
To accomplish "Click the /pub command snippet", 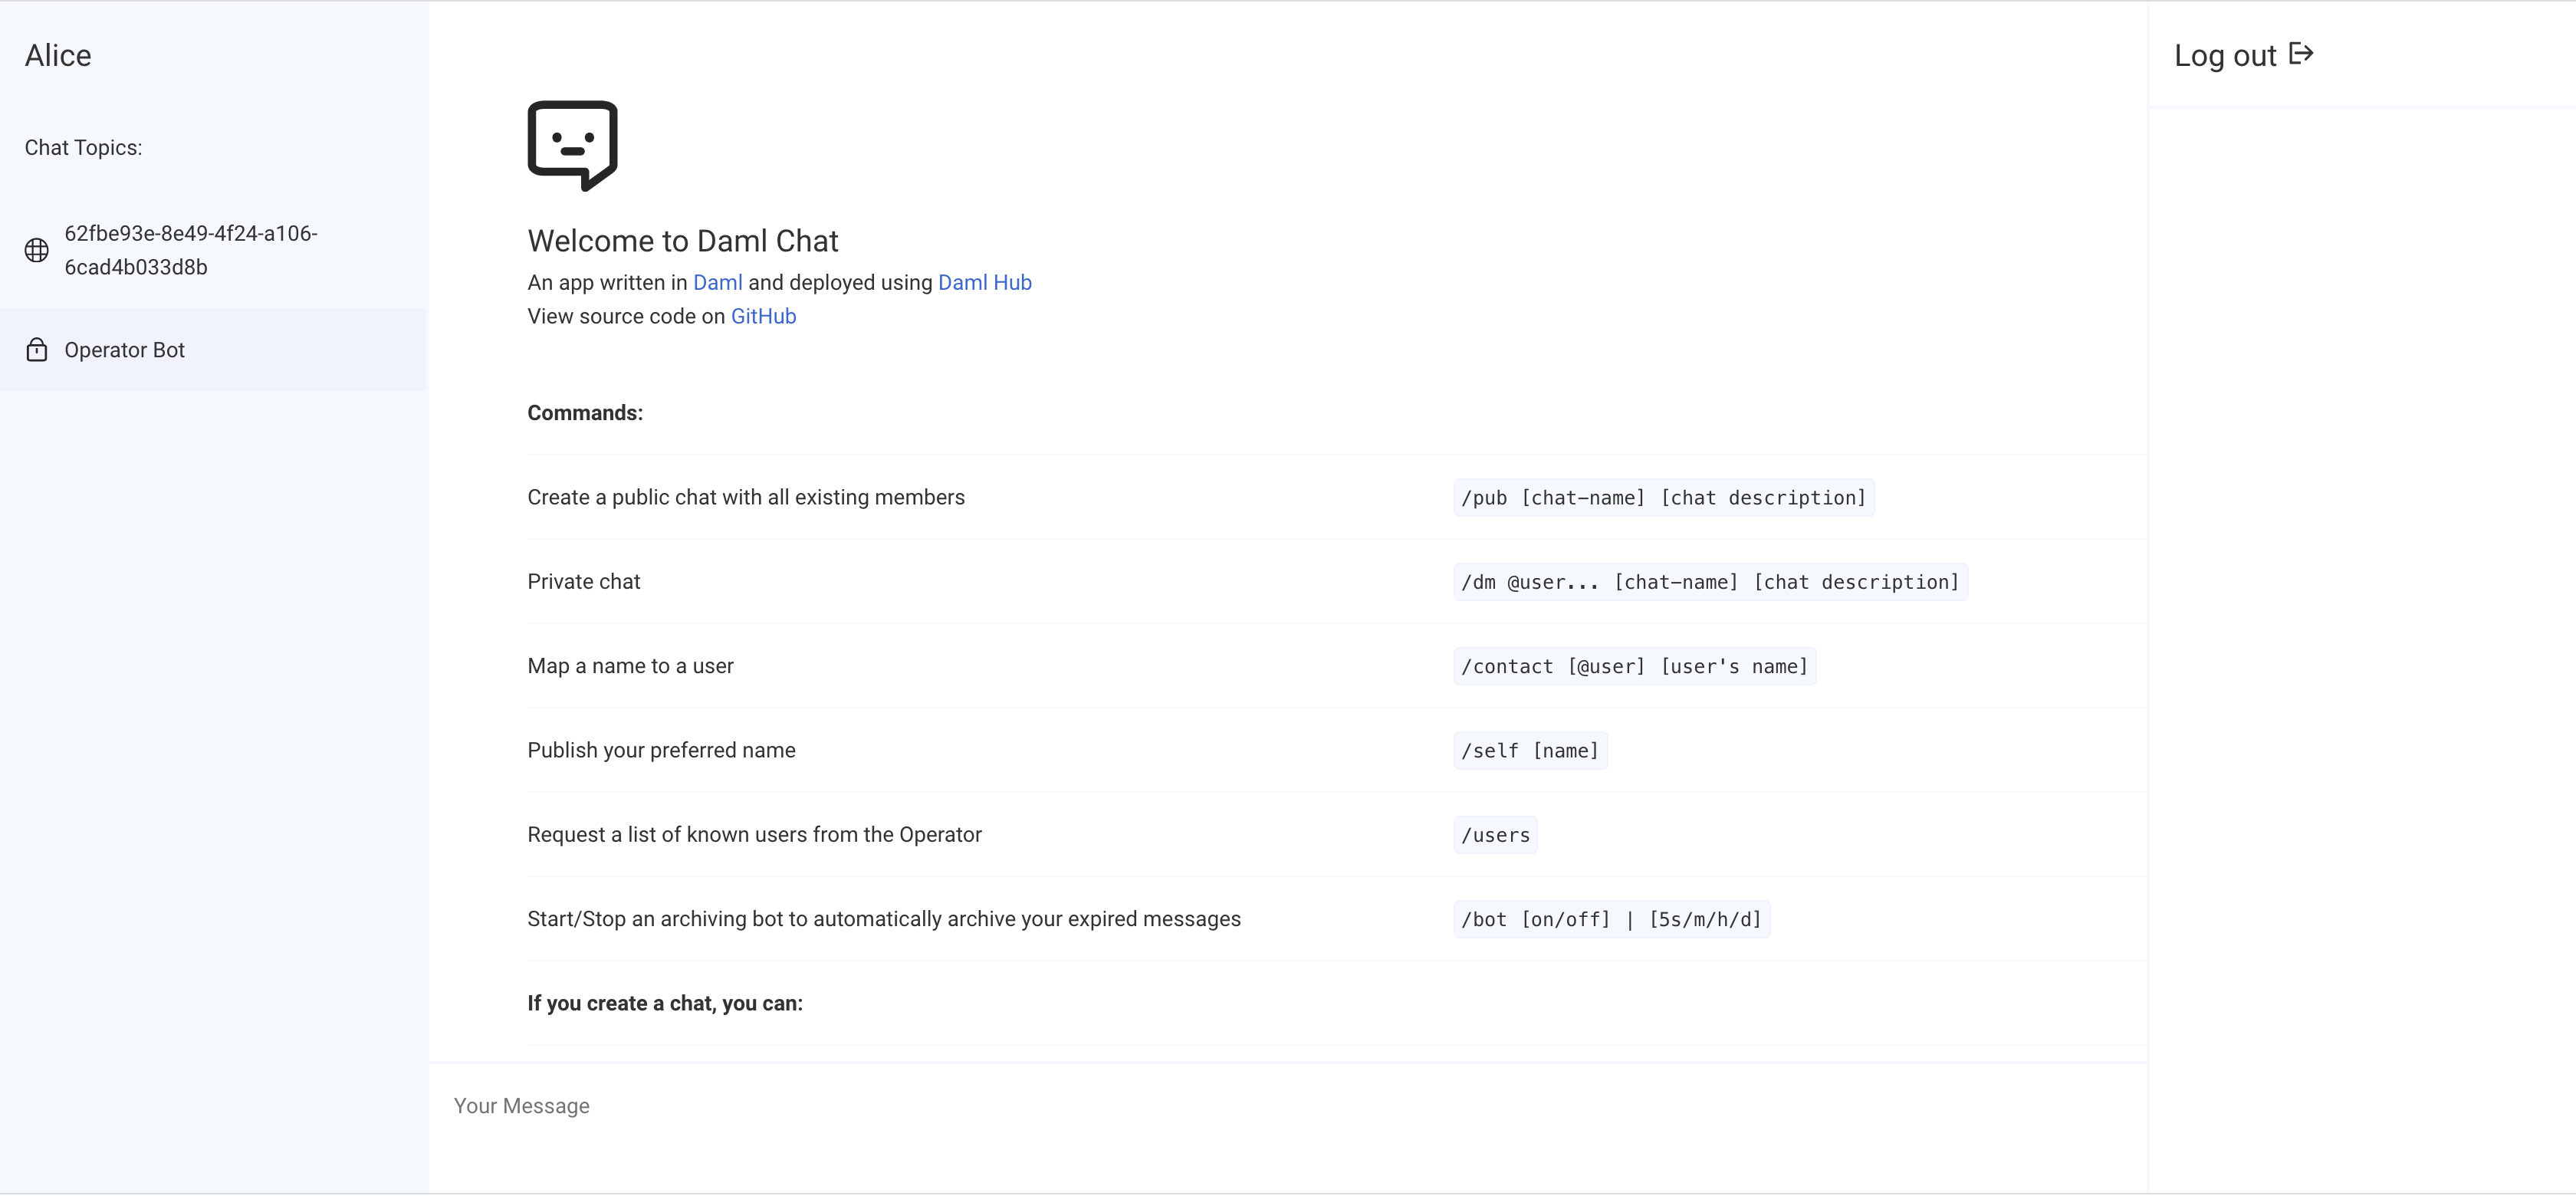I will pyautogui.click(x=1663, y=497).
